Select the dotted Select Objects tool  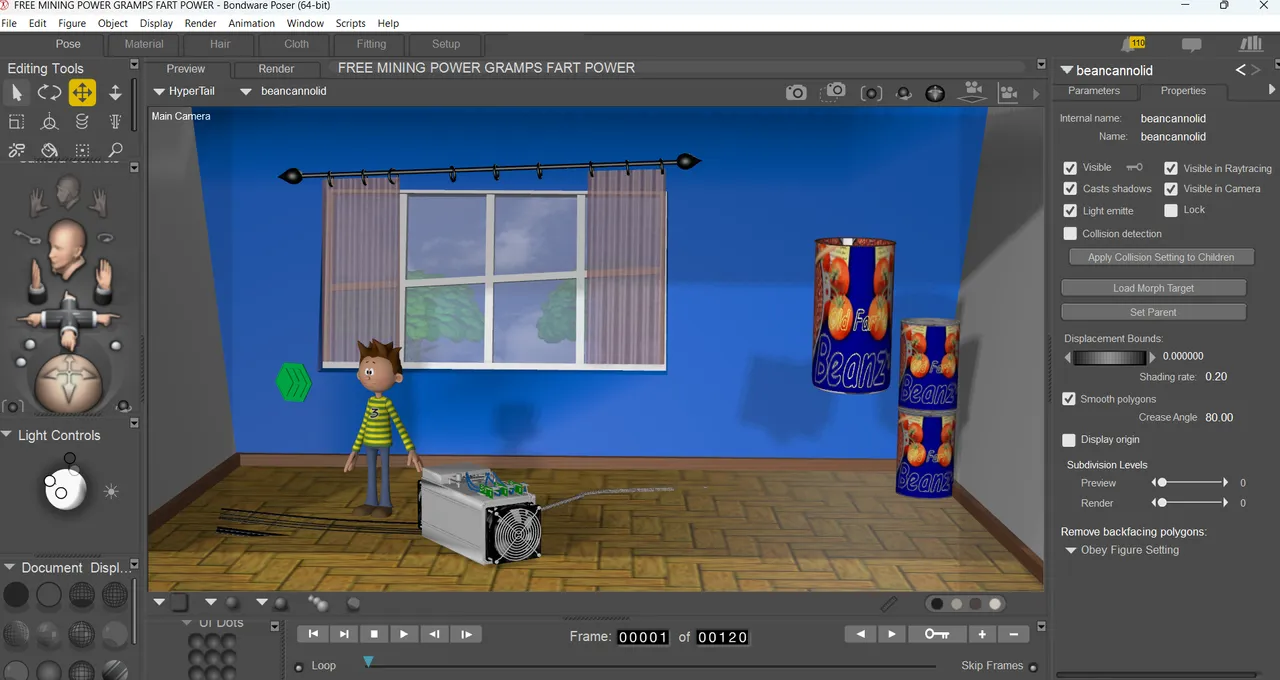point(82,151)
